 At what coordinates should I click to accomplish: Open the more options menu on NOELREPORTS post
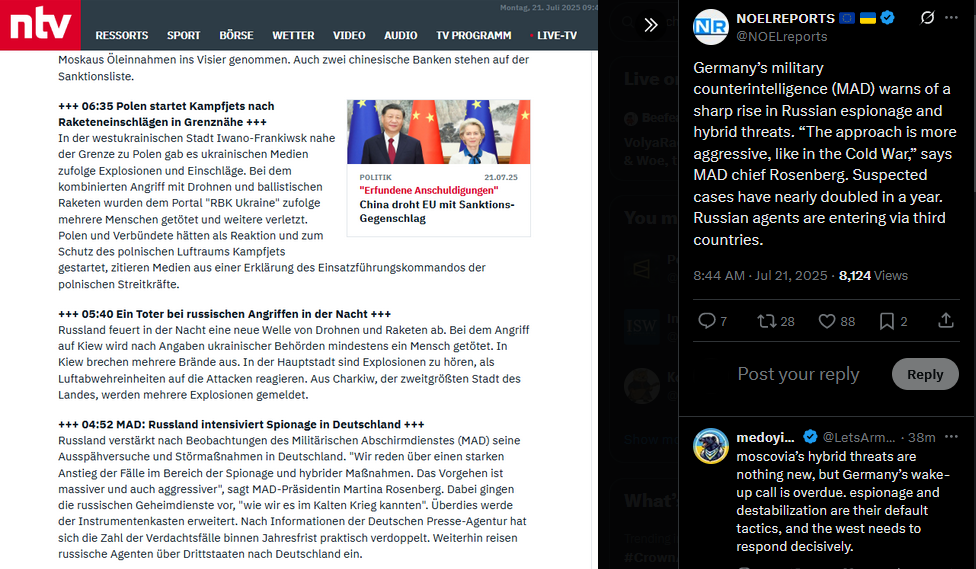pos(951,17)
